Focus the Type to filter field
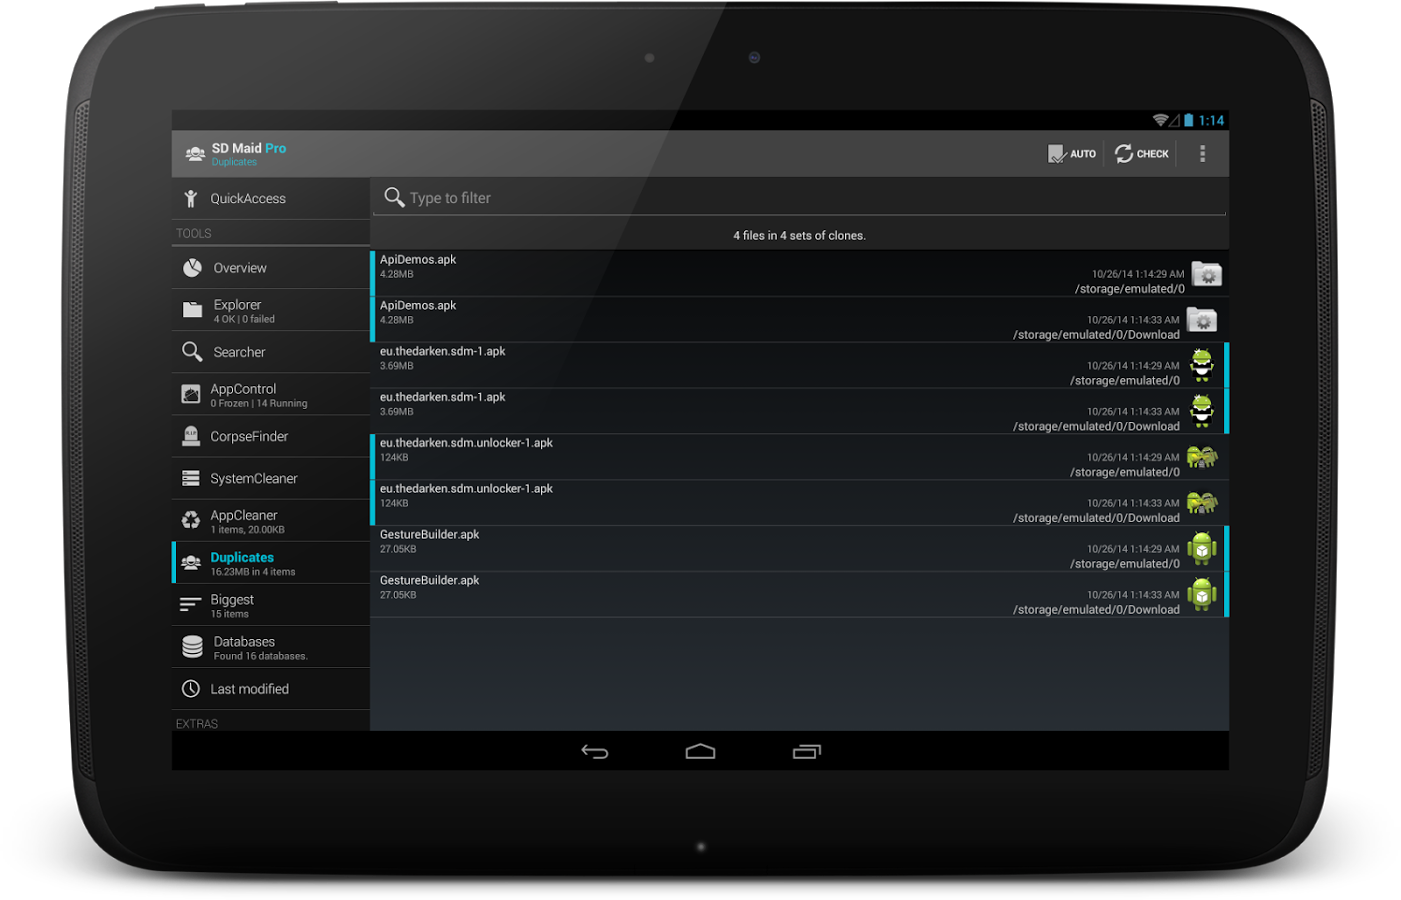This screenshot has height=900, width=1401. [x=799, y=198]
